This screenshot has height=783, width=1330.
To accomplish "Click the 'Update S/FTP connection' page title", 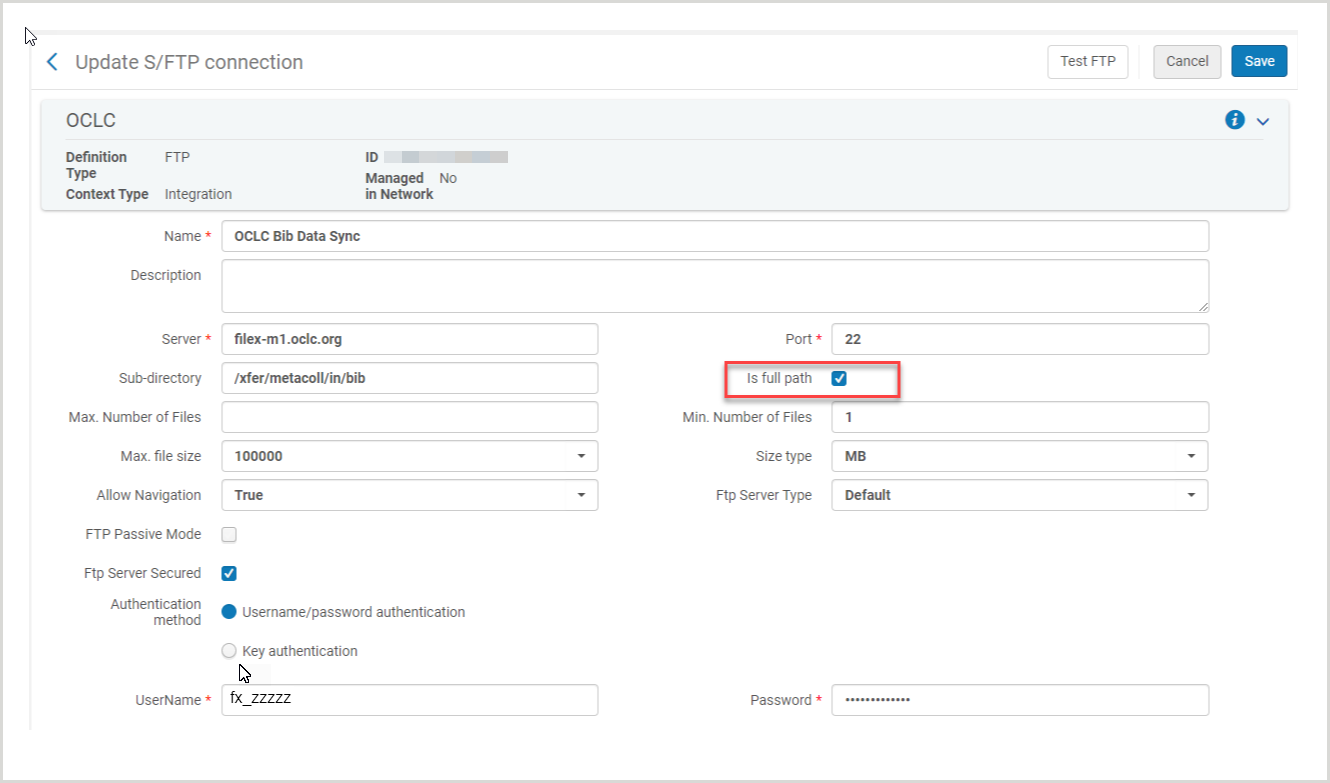I will coord(189,62).
